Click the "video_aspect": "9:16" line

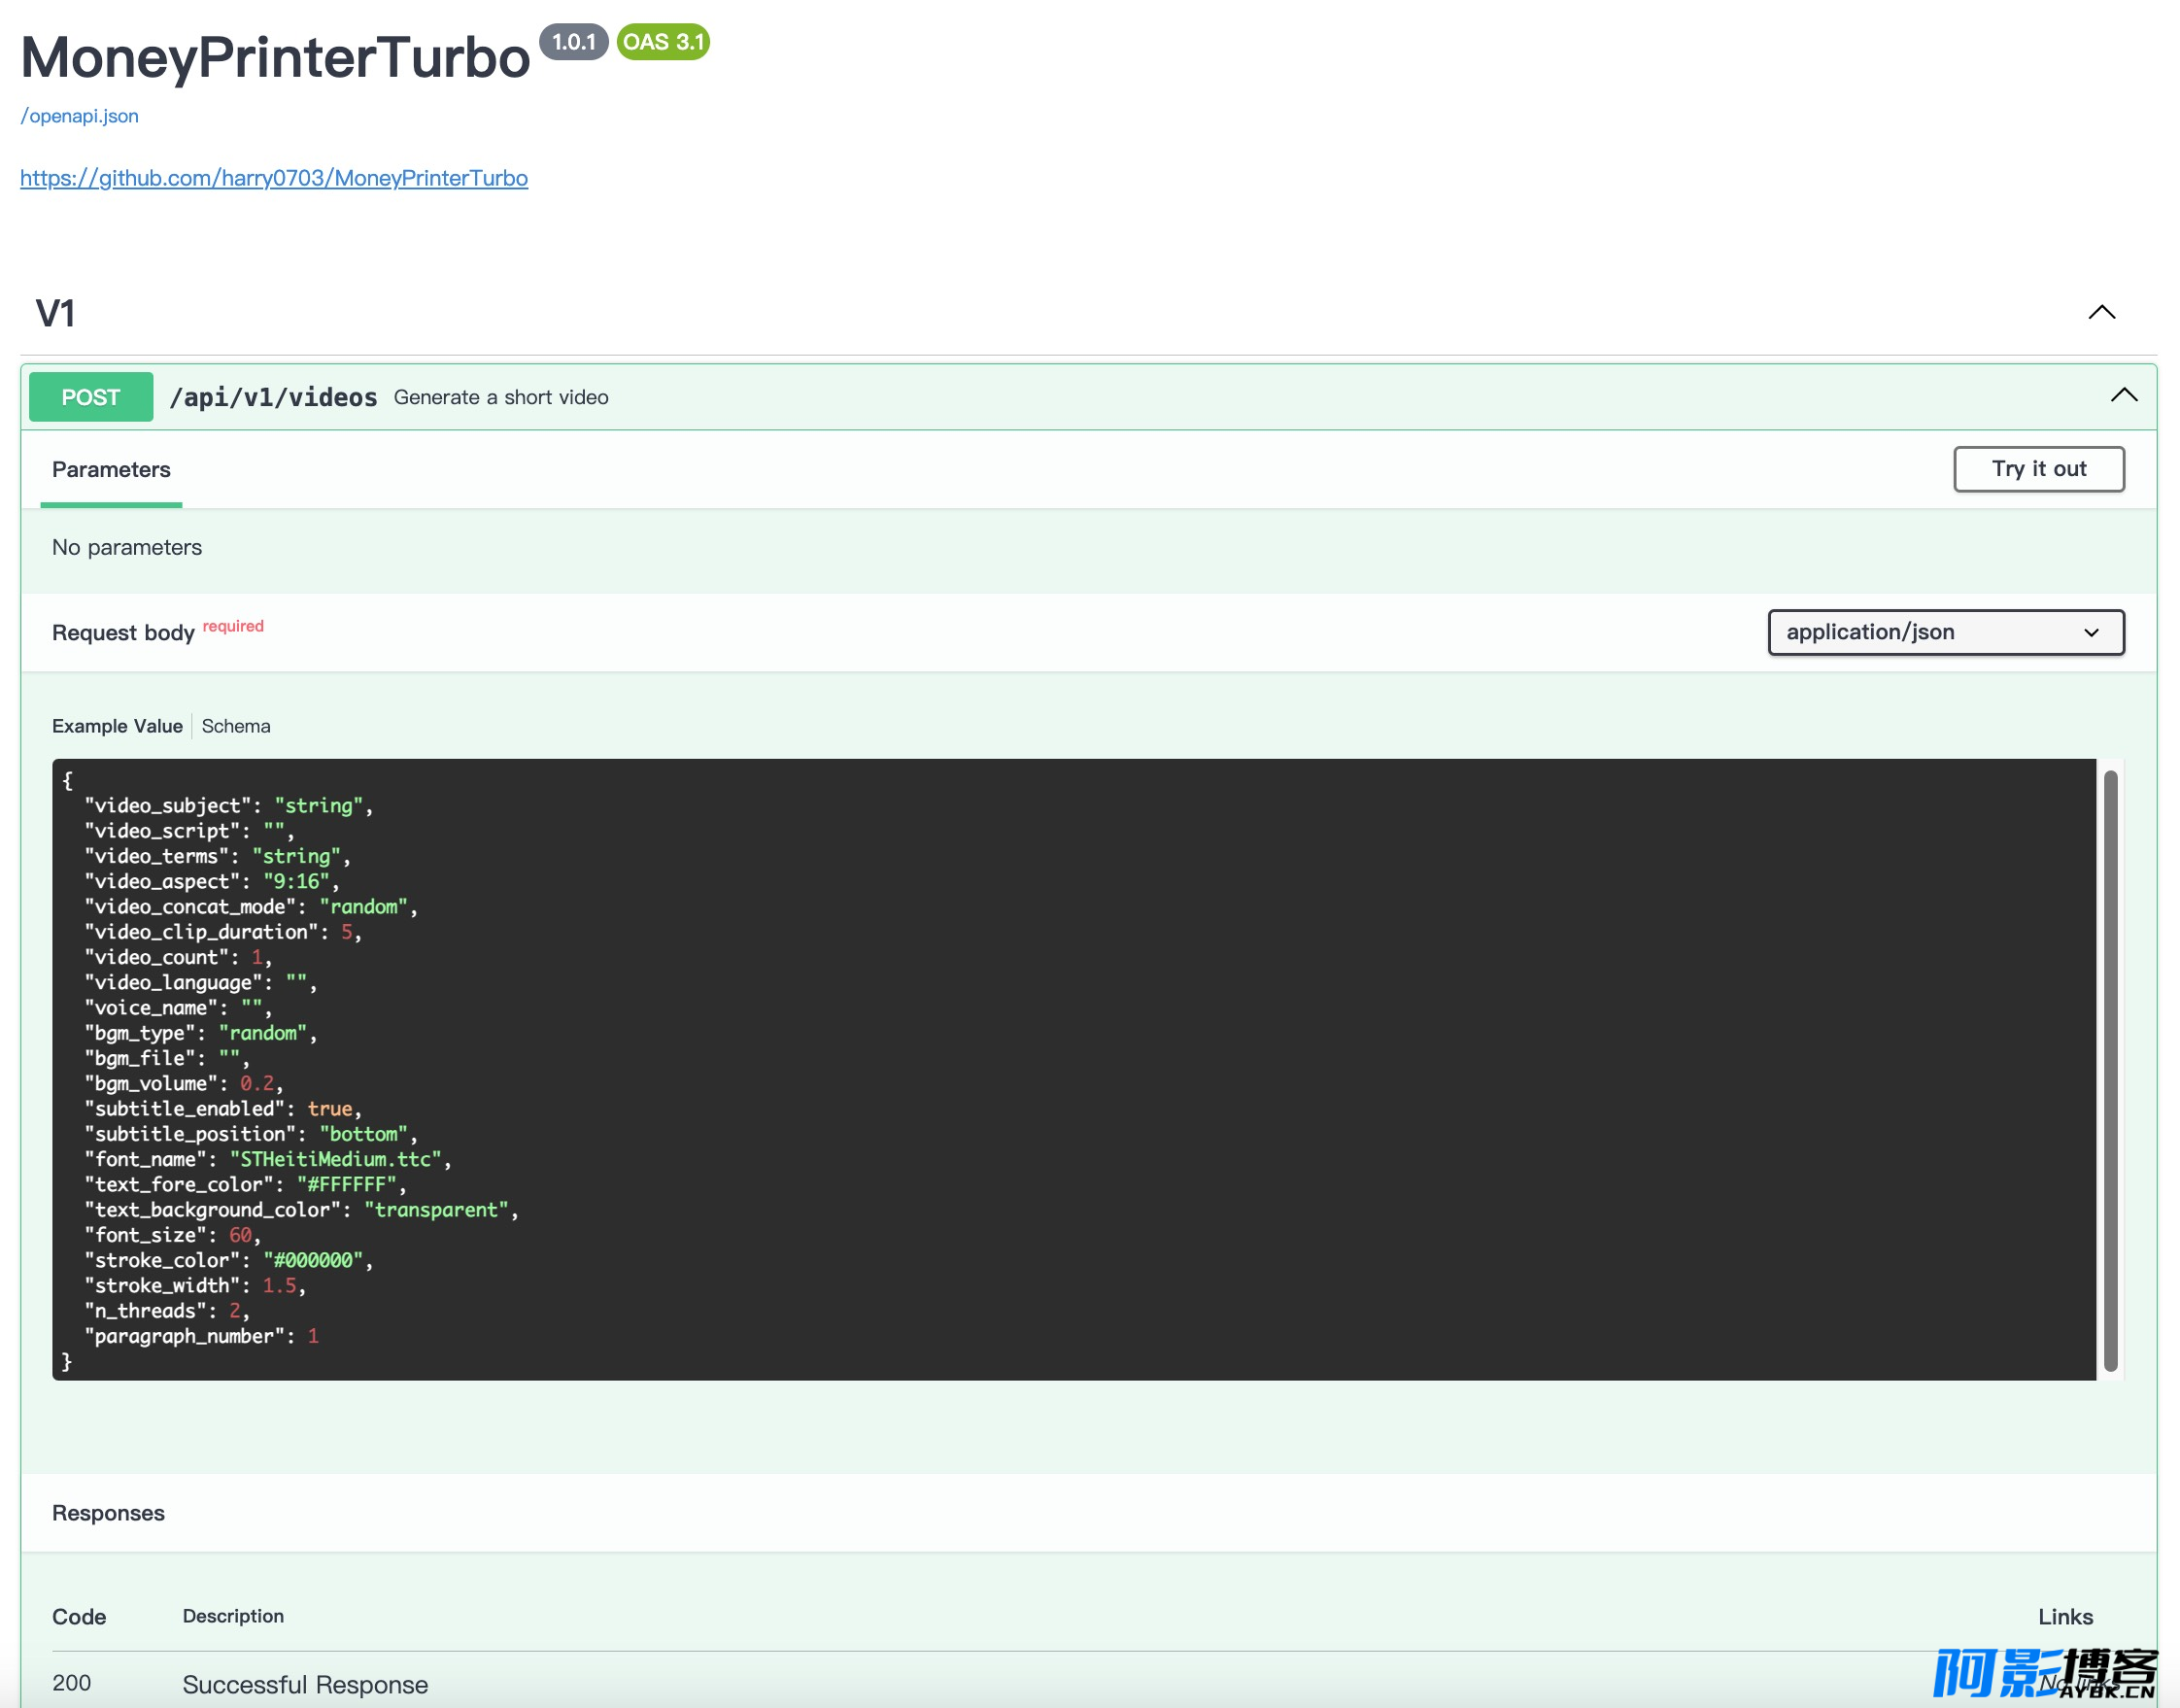pos(212,882)
